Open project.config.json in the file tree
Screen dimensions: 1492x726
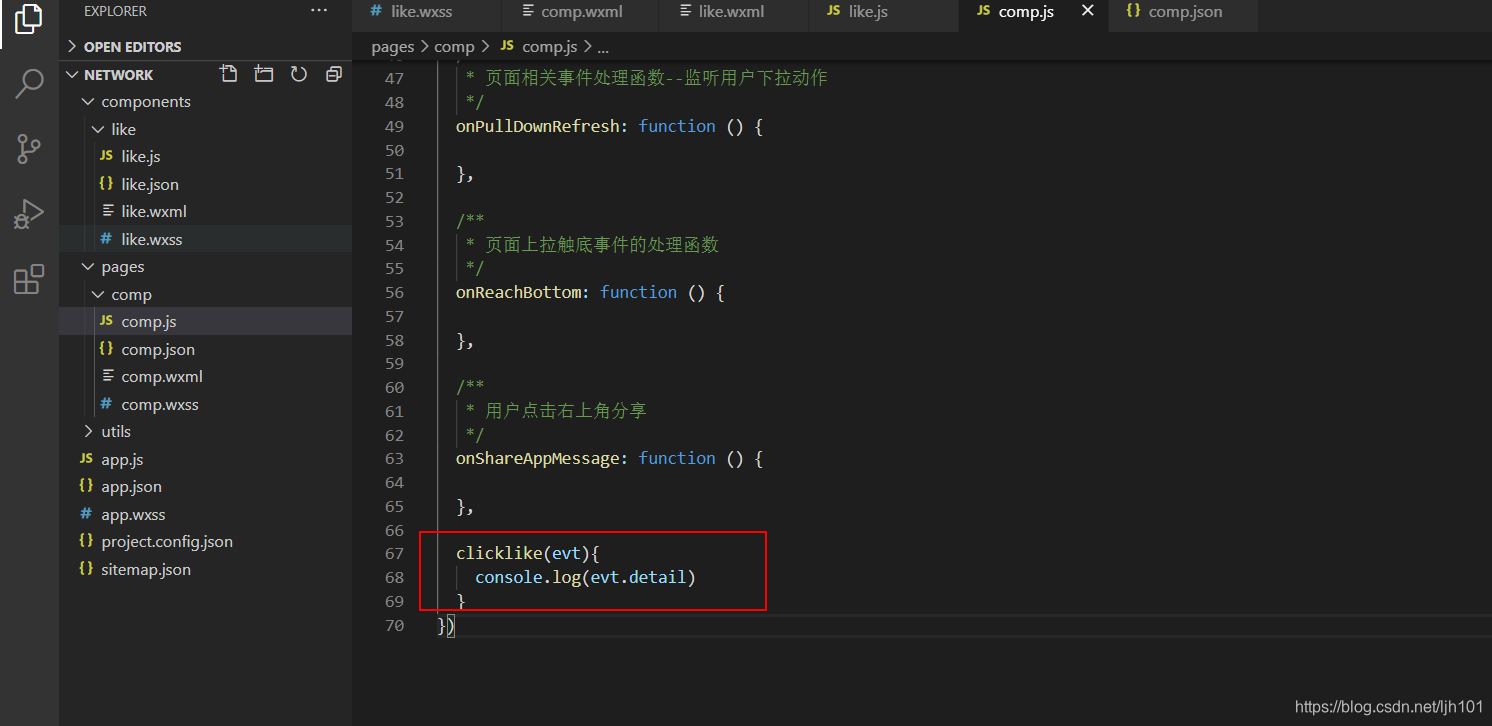pyautogui.click(x=205, y=542)
